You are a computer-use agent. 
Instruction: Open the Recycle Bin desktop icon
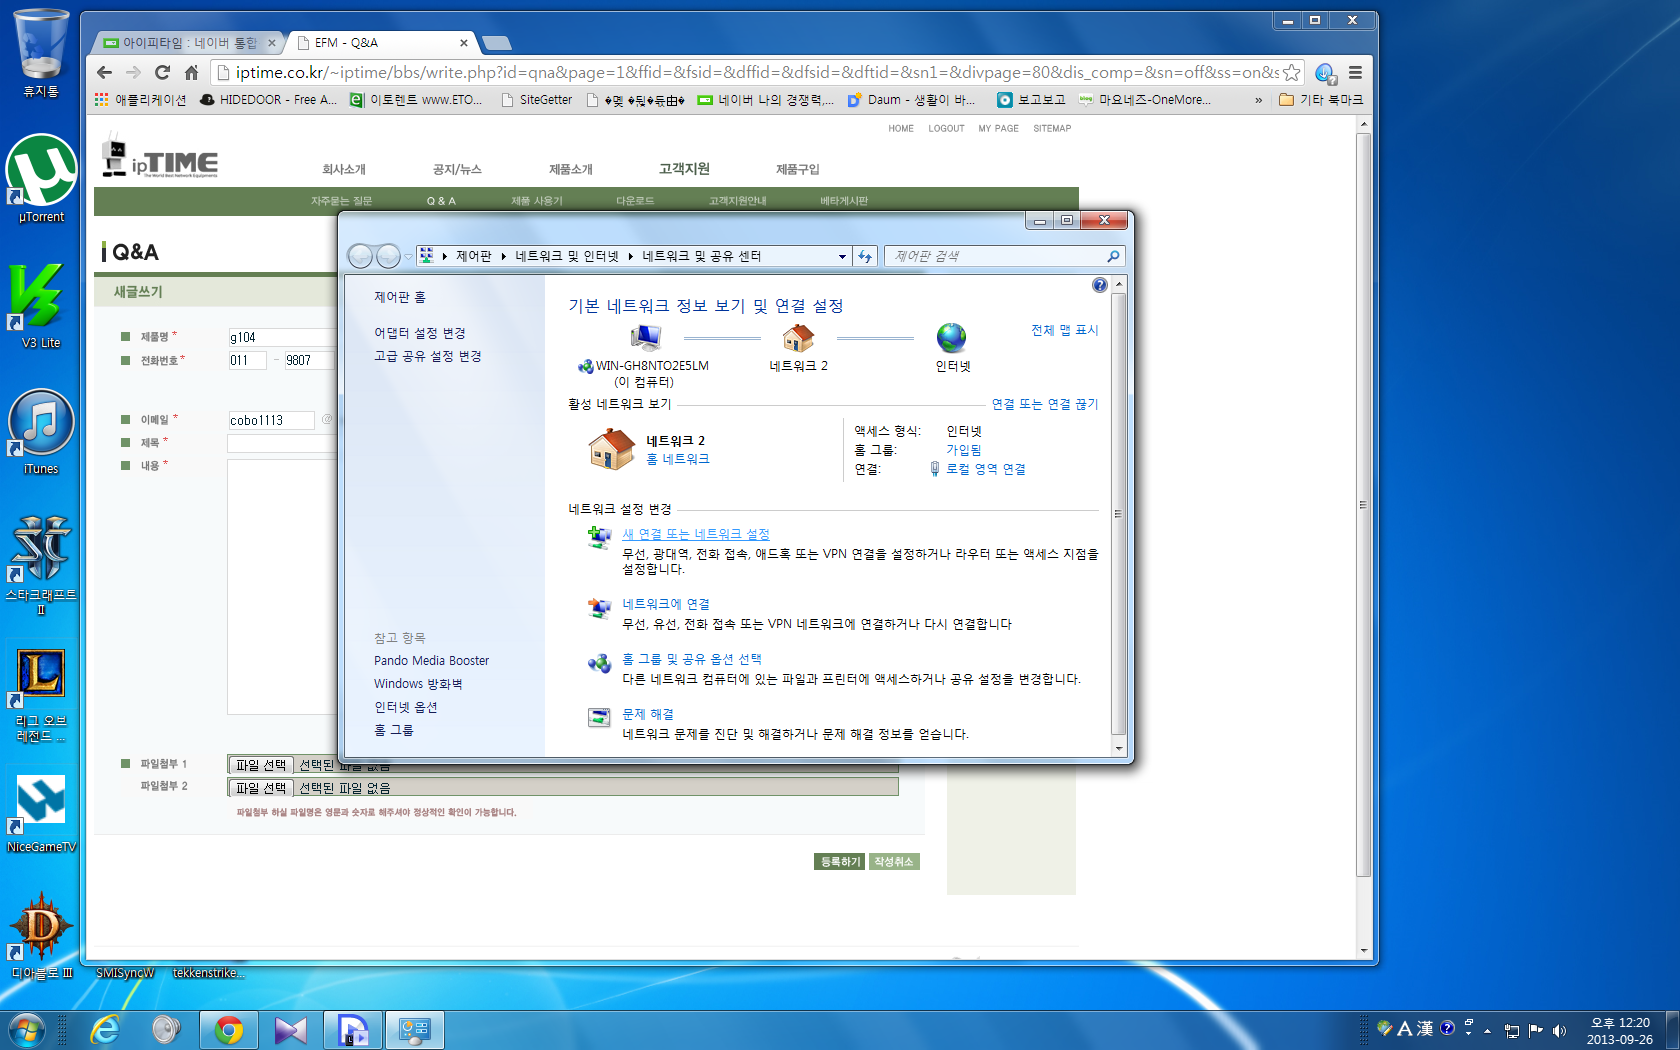tap(41, 52)
